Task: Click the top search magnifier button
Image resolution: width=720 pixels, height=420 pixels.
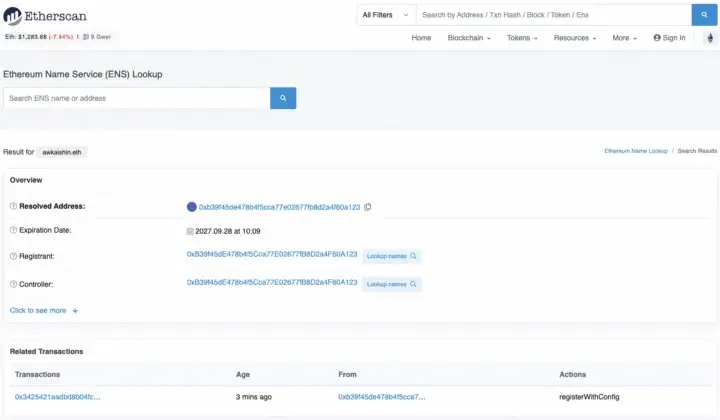Action: (x=705, y=15)
